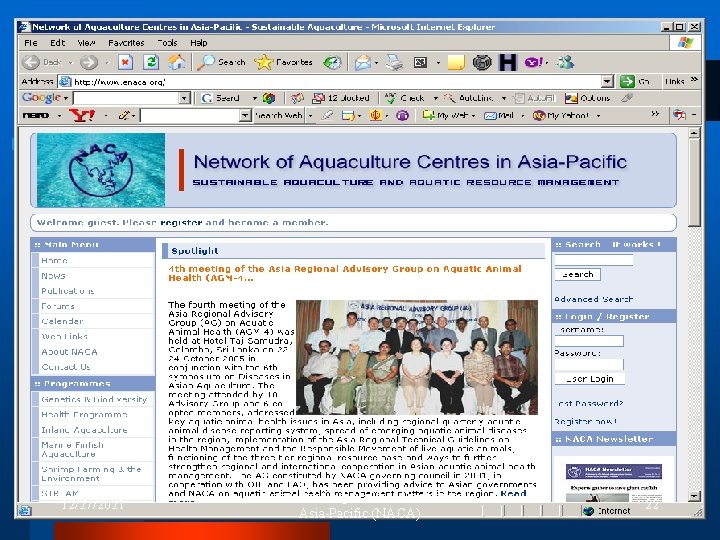Click the Google toolbar logo
720x540 pixels.
(41, 97)
